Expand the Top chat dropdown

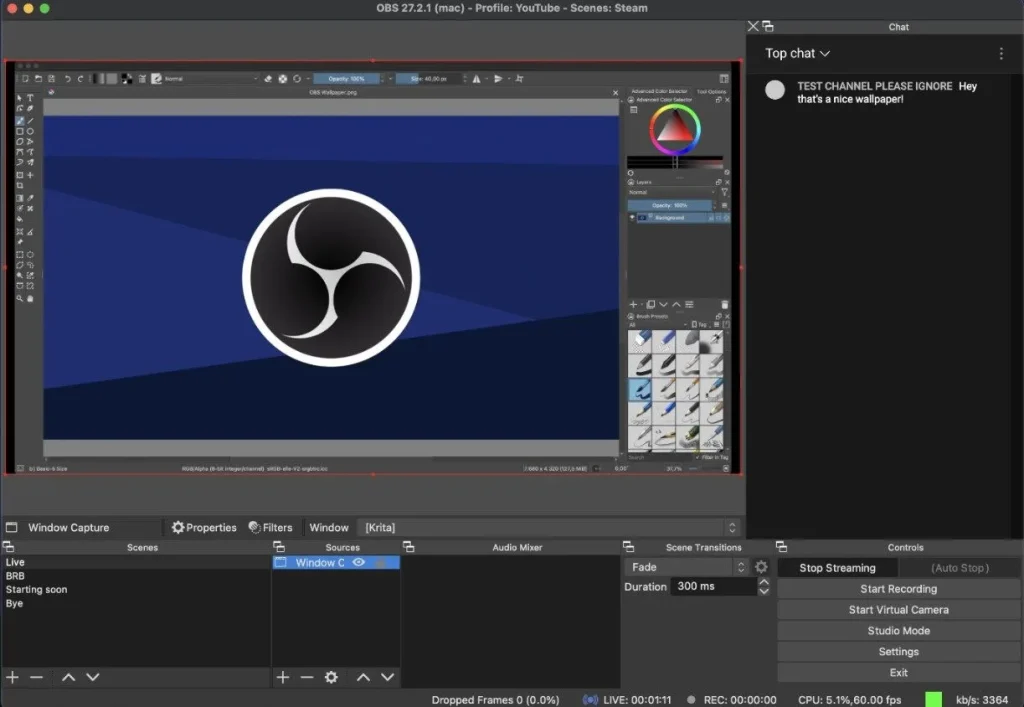[x=797, y=54]
